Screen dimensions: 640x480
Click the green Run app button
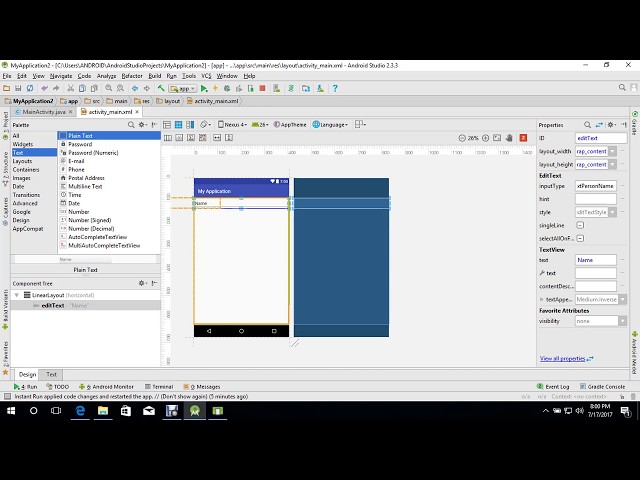click(204, 88)
